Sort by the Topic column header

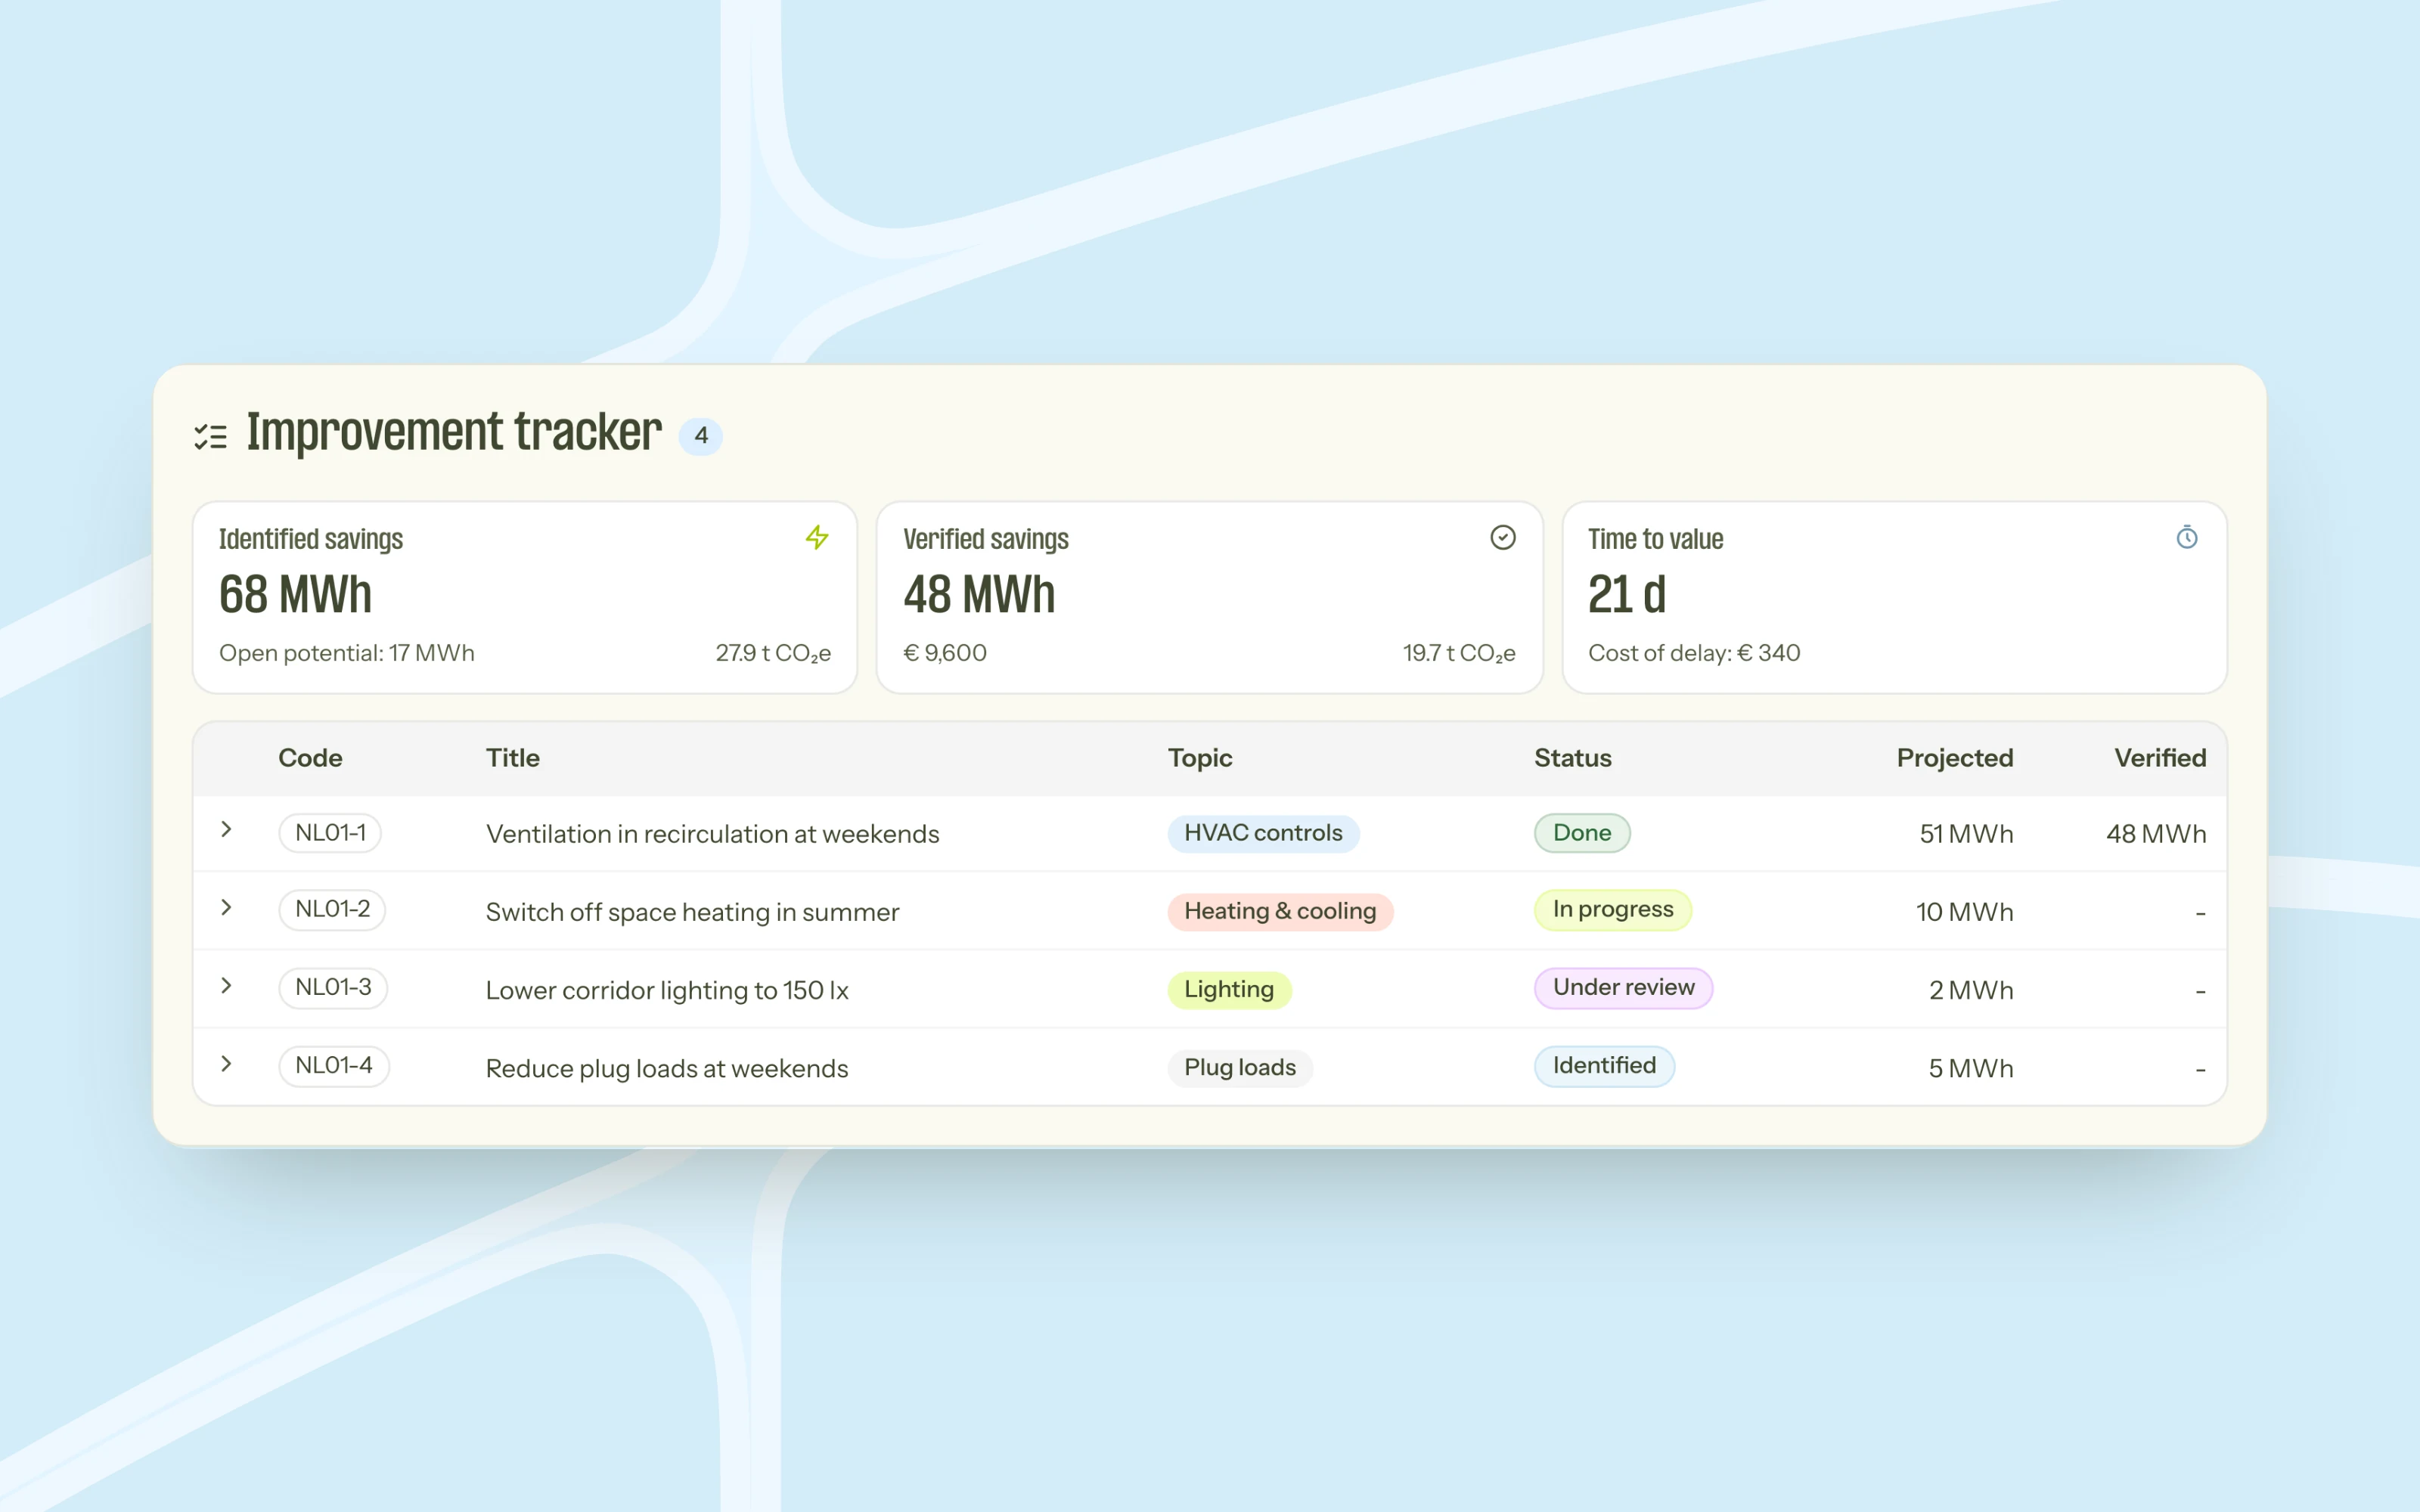pyautogui.click(x=1200, y=758)
